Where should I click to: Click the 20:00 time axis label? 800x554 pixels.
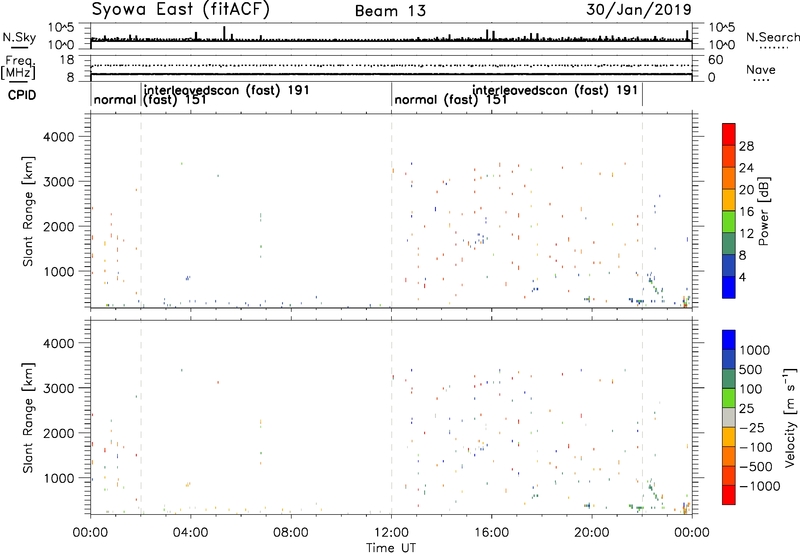592,531
